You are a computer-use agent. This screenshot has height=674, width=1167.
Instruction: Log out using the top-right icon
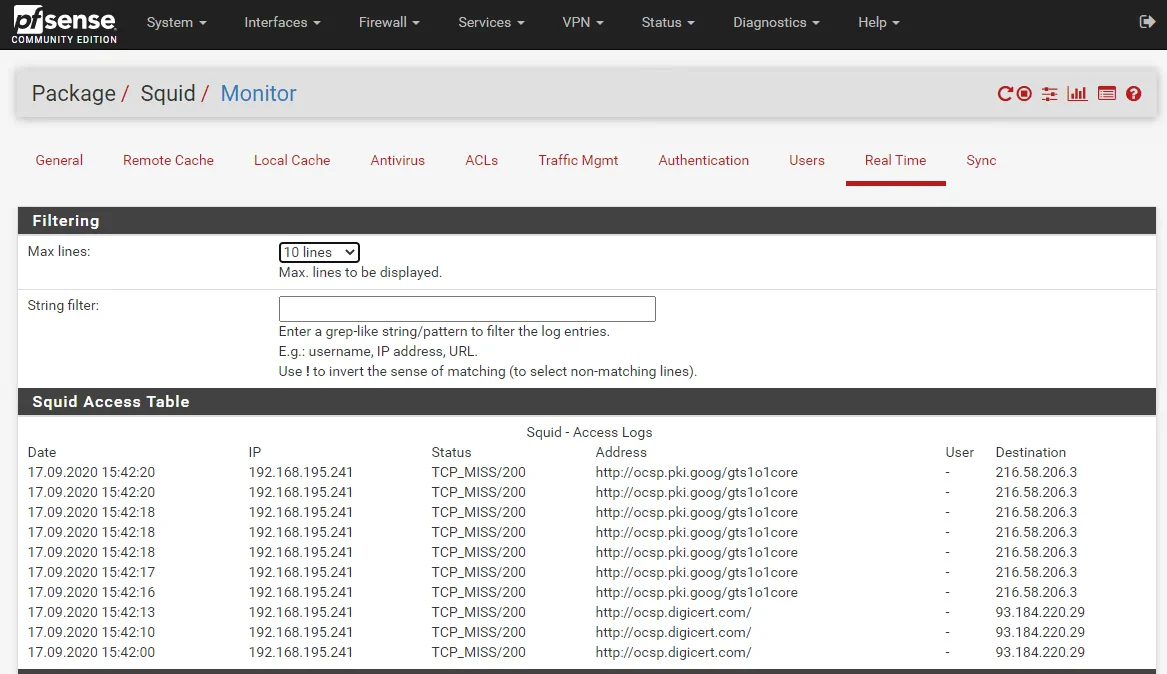click(1148, 19)
